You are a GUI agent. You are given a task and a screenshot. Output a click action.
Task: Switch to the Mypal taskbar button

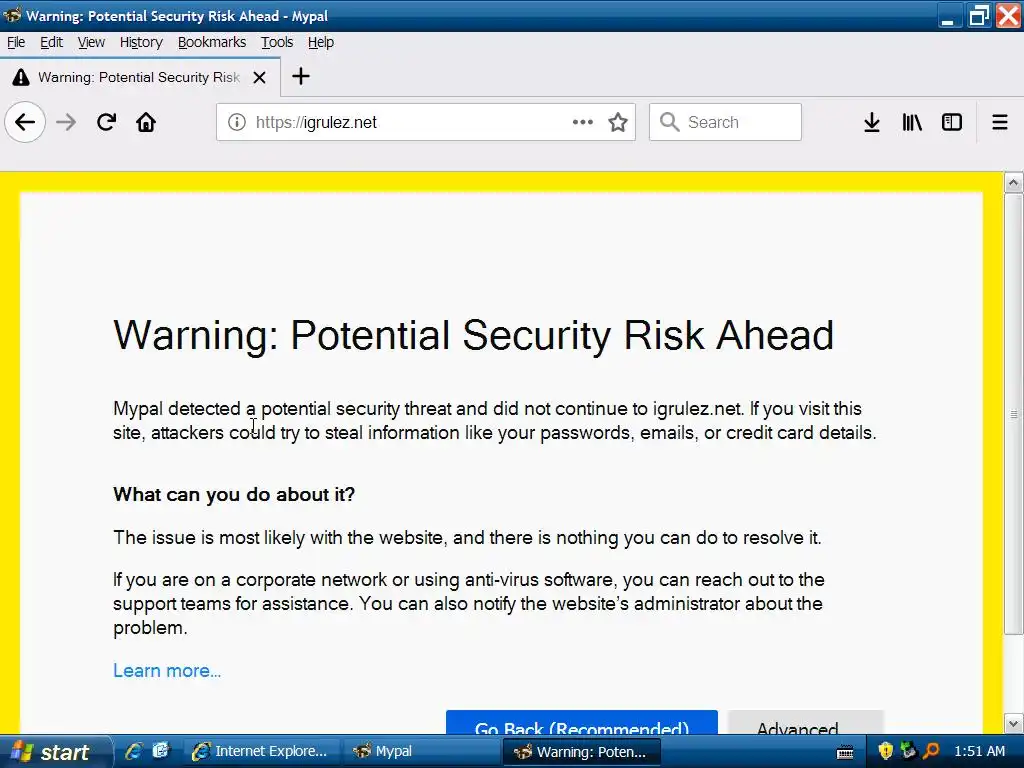coord(422,752)
